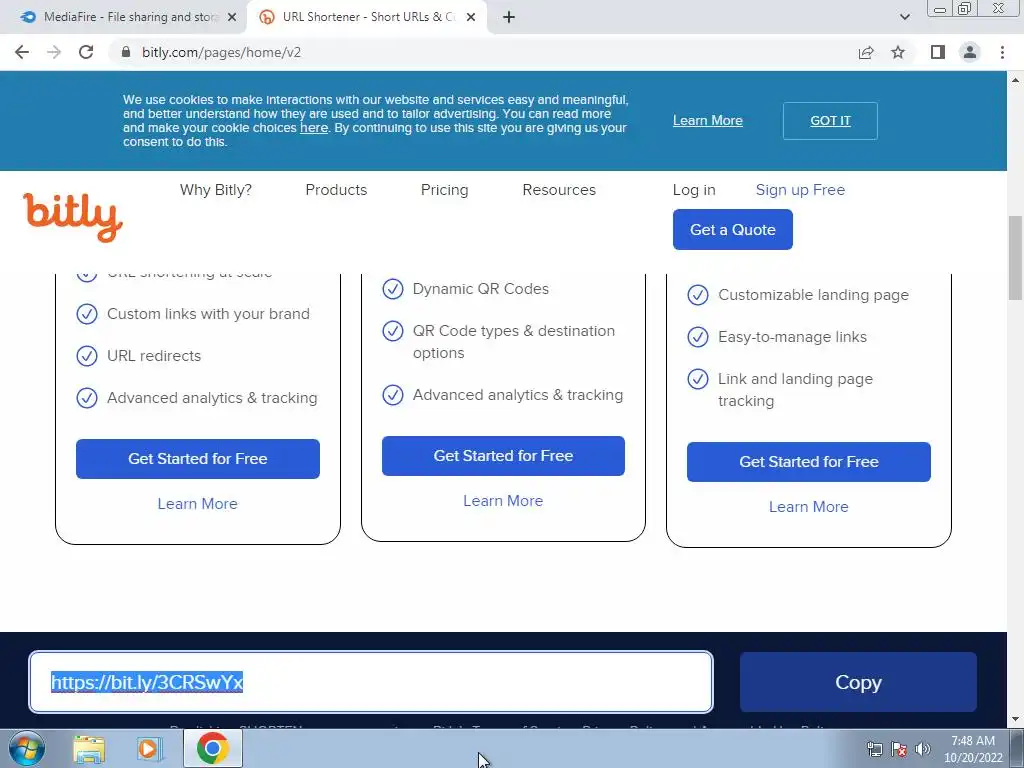The height and width of the screenshot is (768, 1024).
Task: Click Log in
Action: tap(694, 190)
